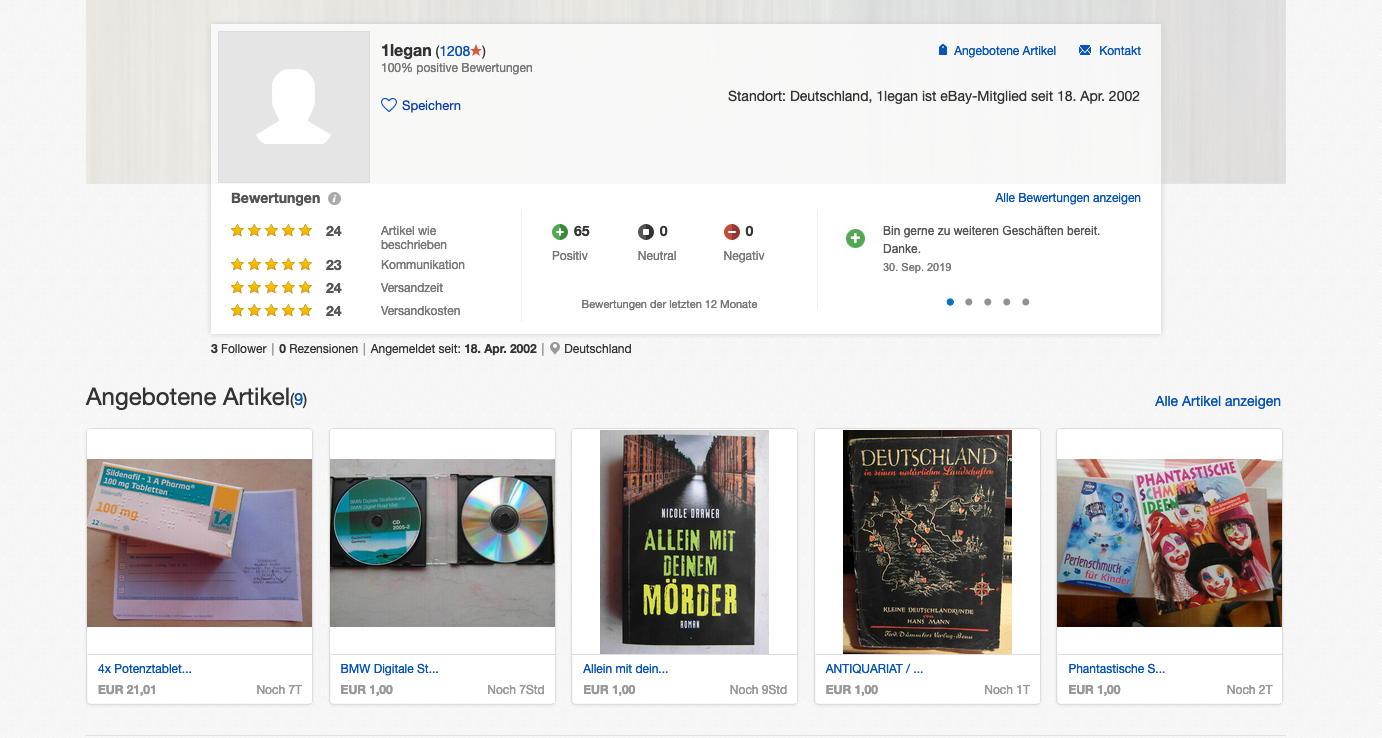
Task: Click the info icon beside Bewertungen
Action: click(335, 199)
